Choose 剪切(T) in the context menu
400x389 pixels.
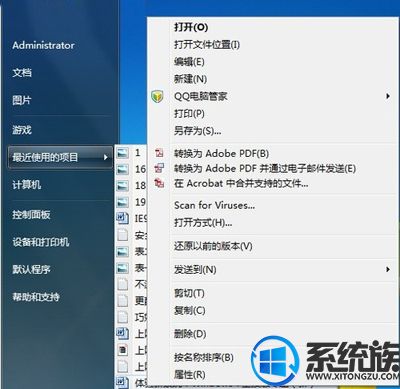(x=189, y=293)
